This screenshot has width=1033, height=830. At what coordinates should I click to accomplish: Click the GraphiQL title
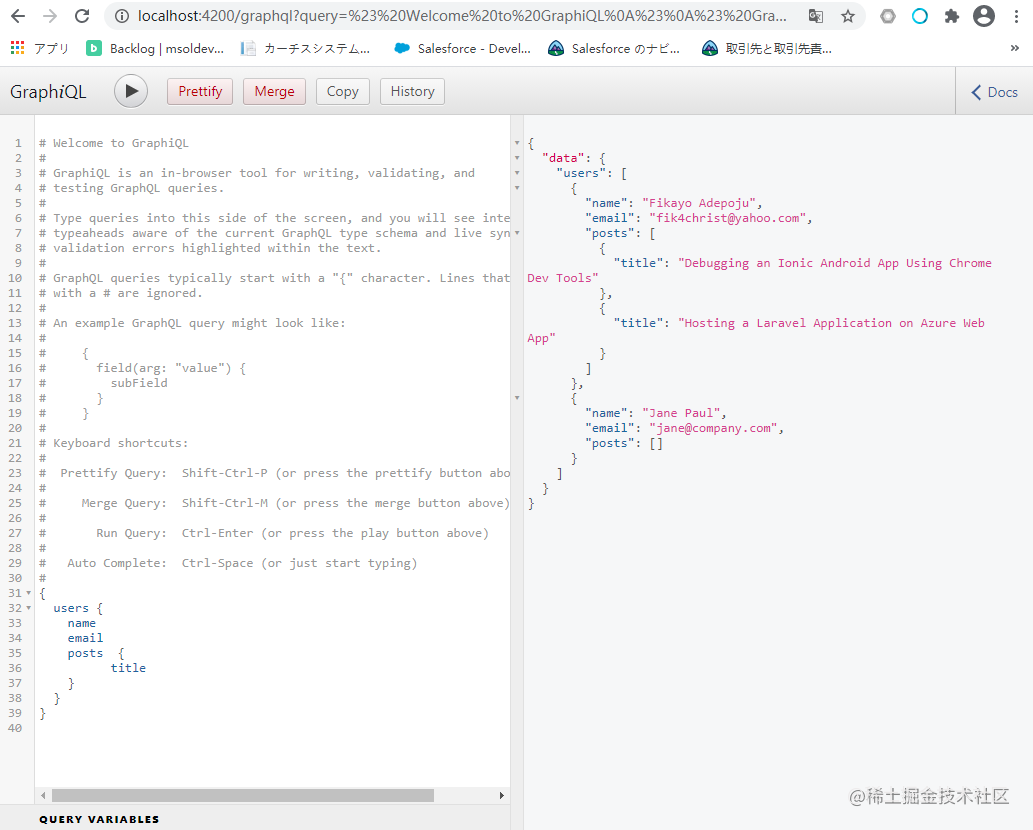tap(48, 92)
